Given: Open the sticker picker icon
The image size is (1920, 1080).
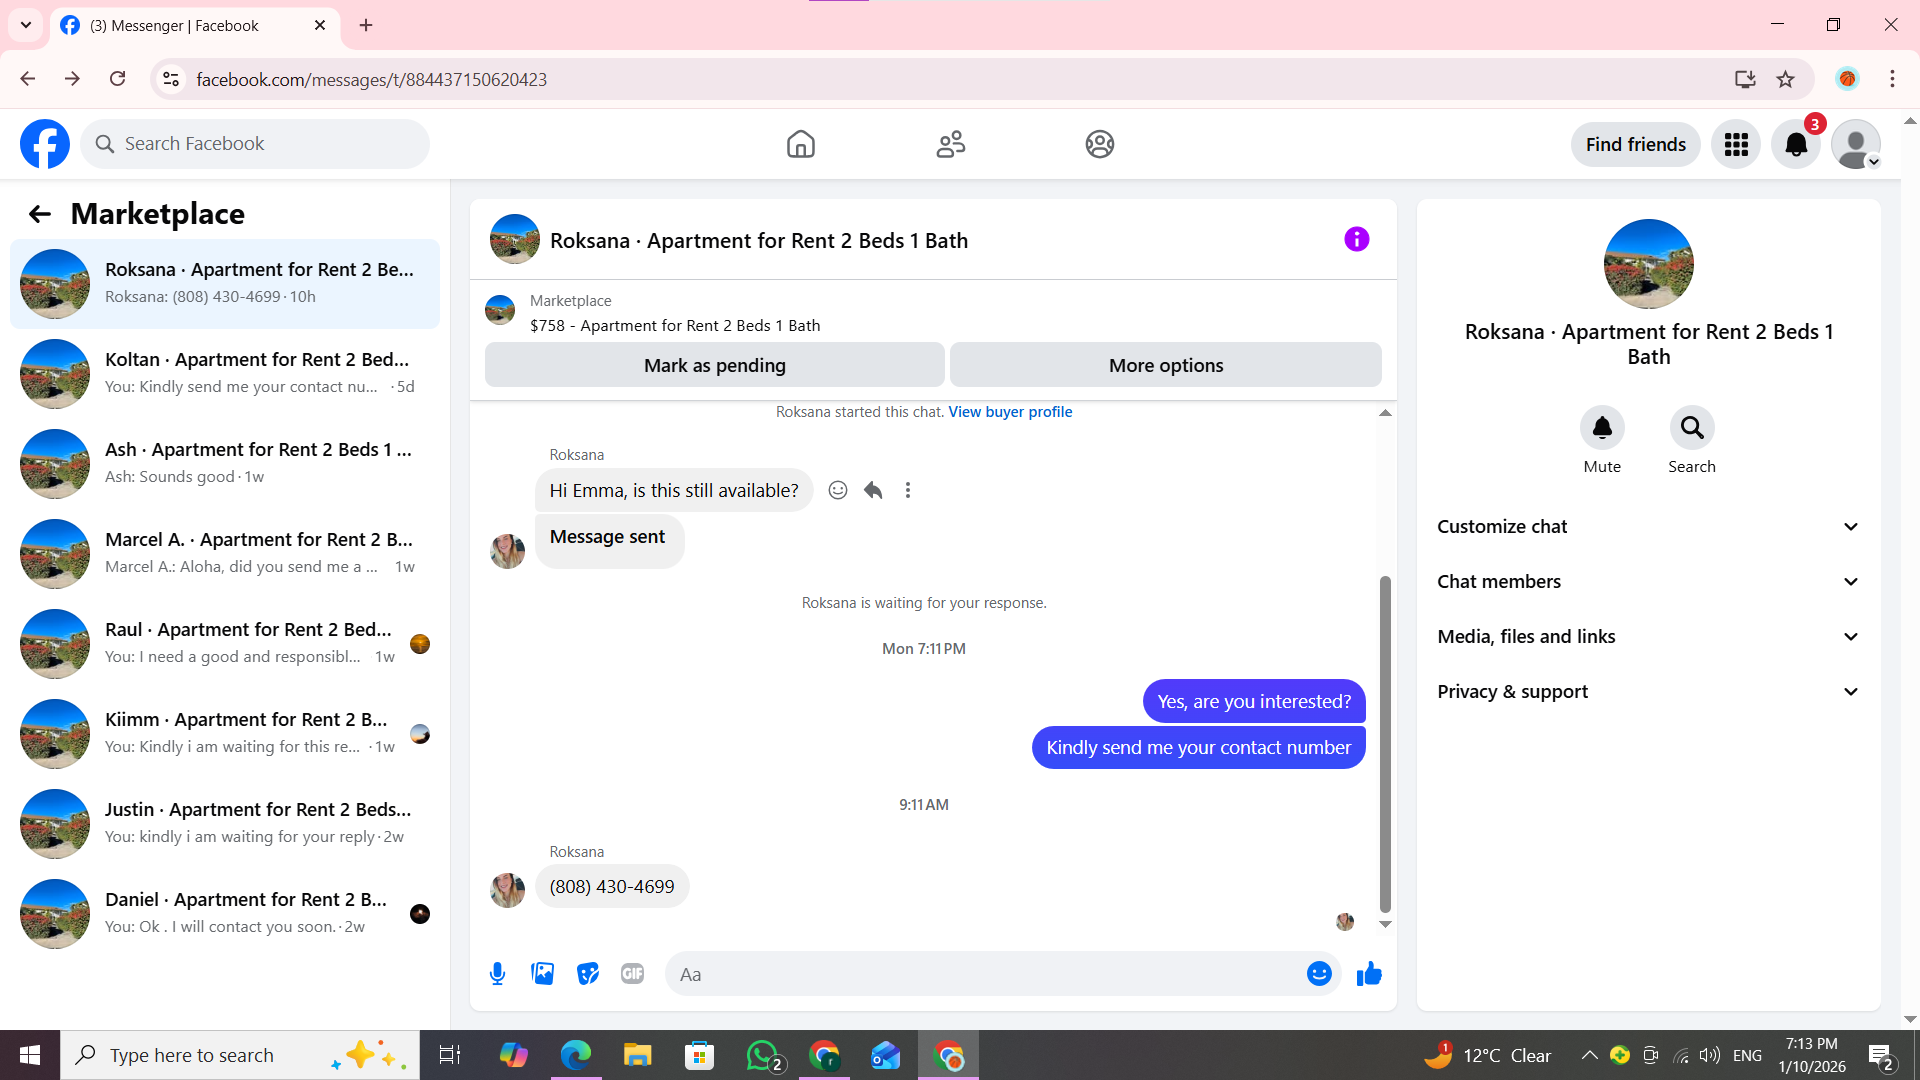Looking at the screenshot, I should tap(588, 974).
